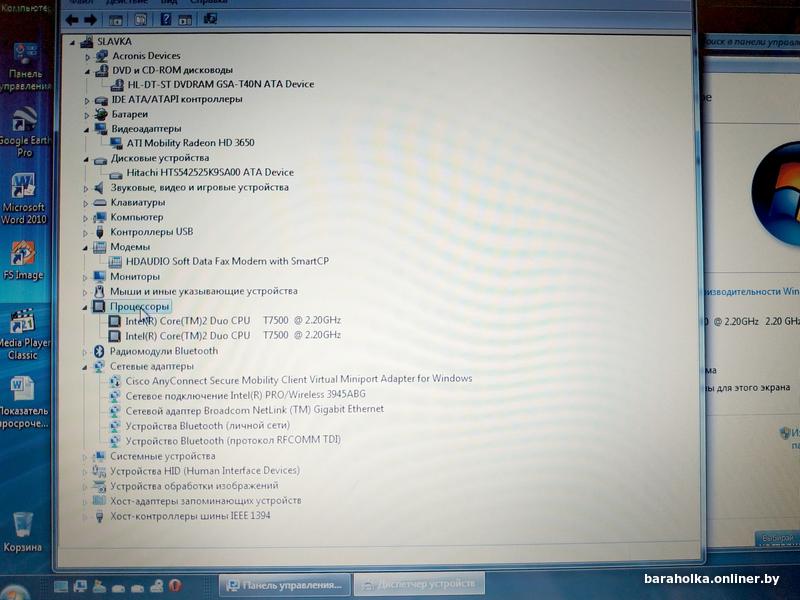
Task: Click the scan for hardware changes toolbar icon
Action: point(210,19)
